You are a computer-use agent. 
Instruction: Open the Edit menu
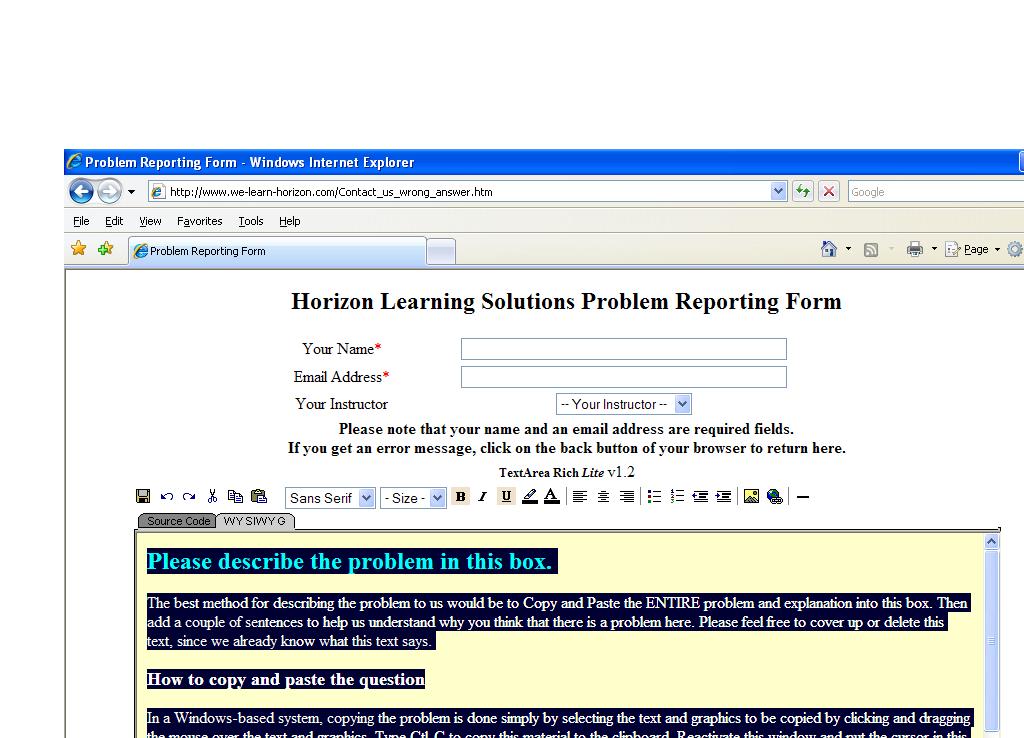114,221
